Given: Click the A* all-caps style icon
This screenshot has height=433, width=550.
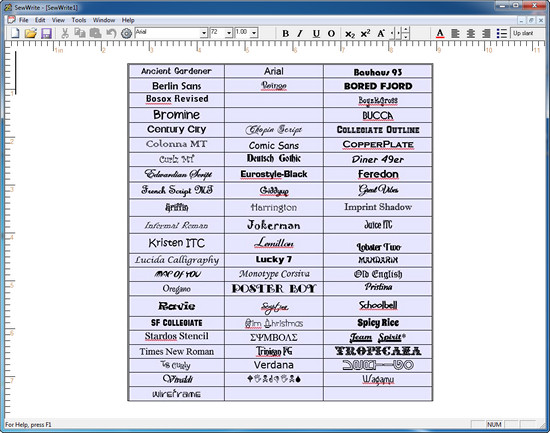Looking at the screenshot, I should (381, 33).
